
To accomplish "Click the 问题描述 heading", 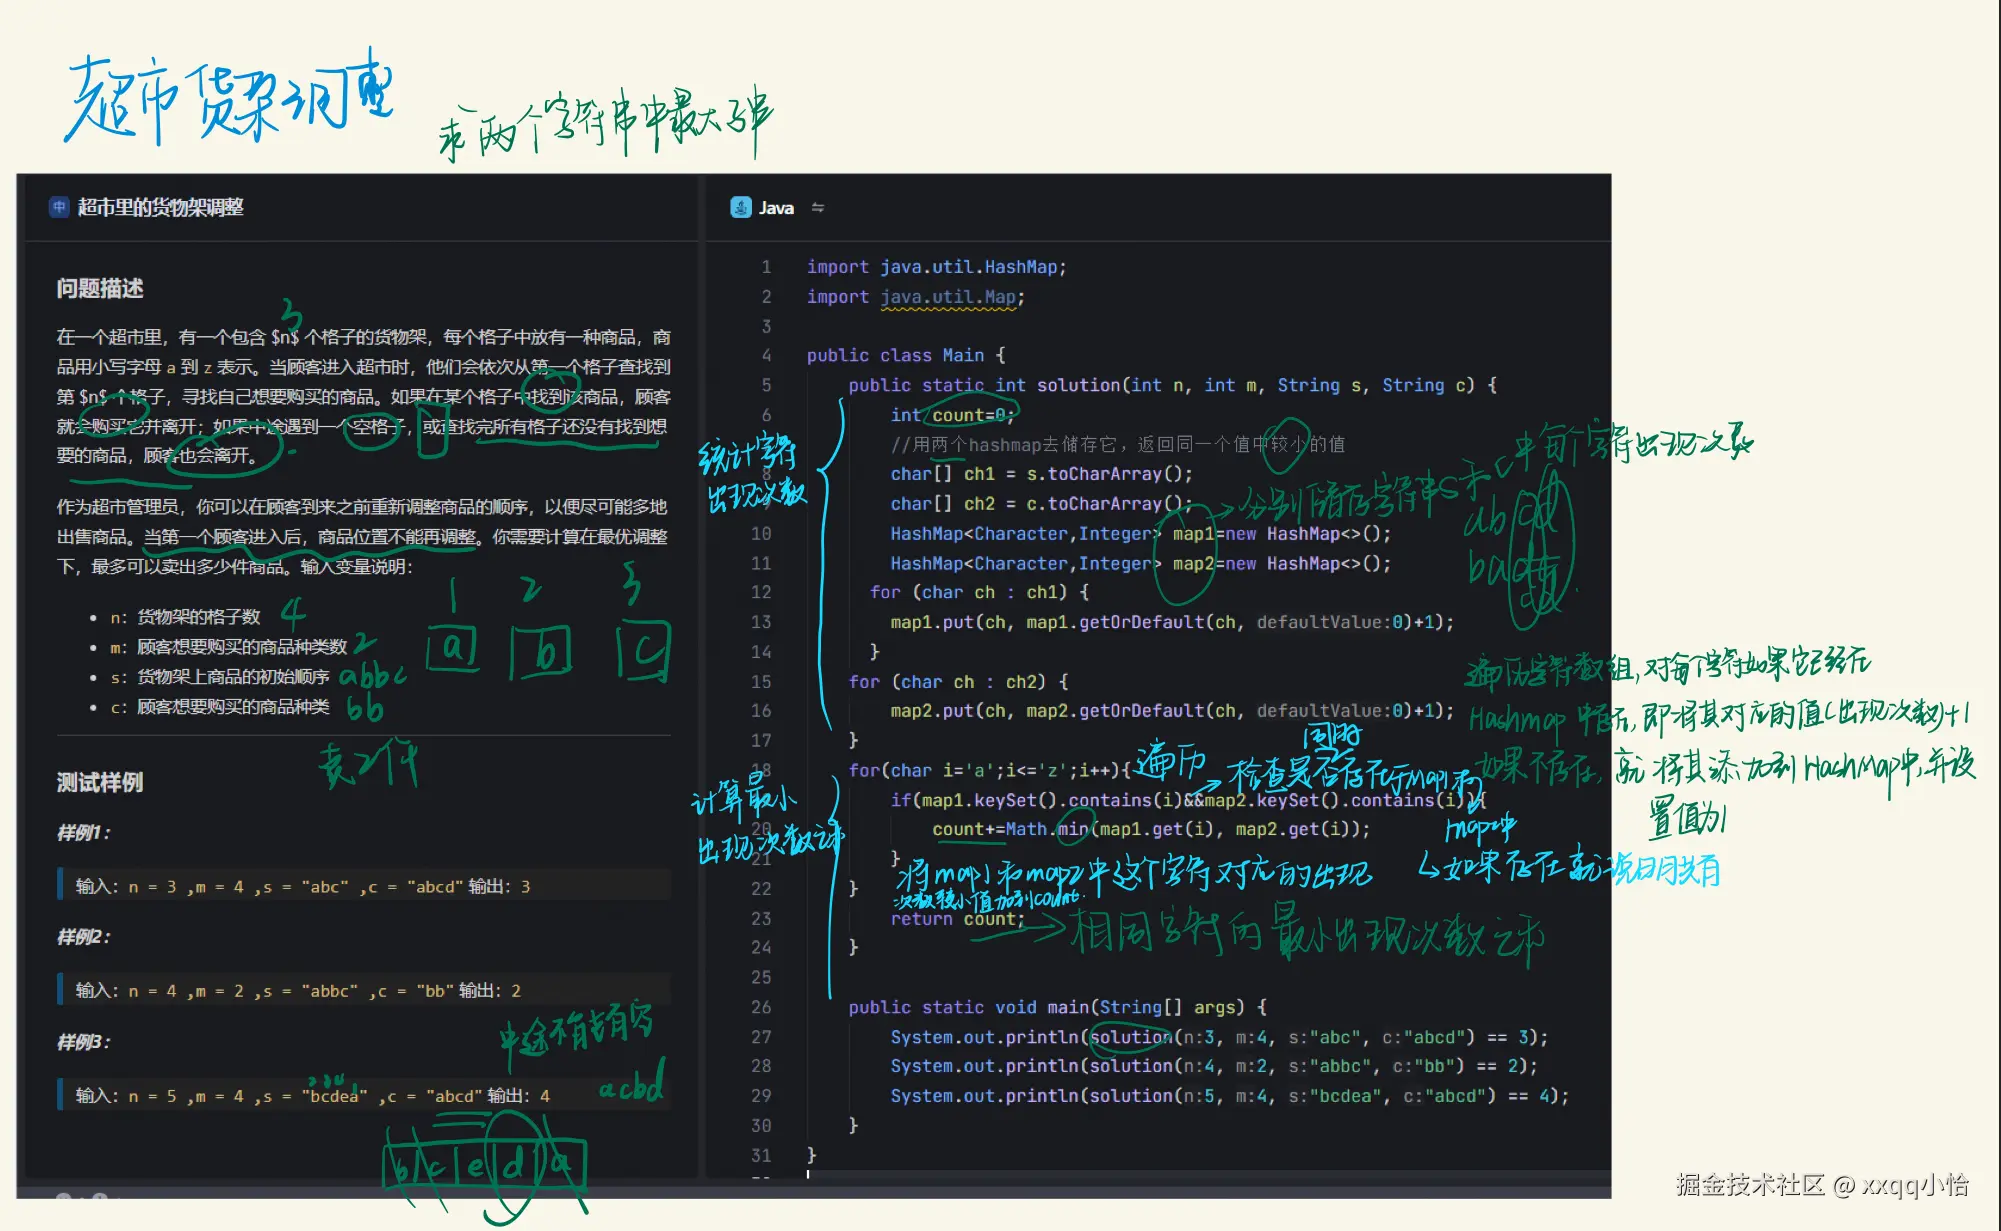I will (100, 289).
